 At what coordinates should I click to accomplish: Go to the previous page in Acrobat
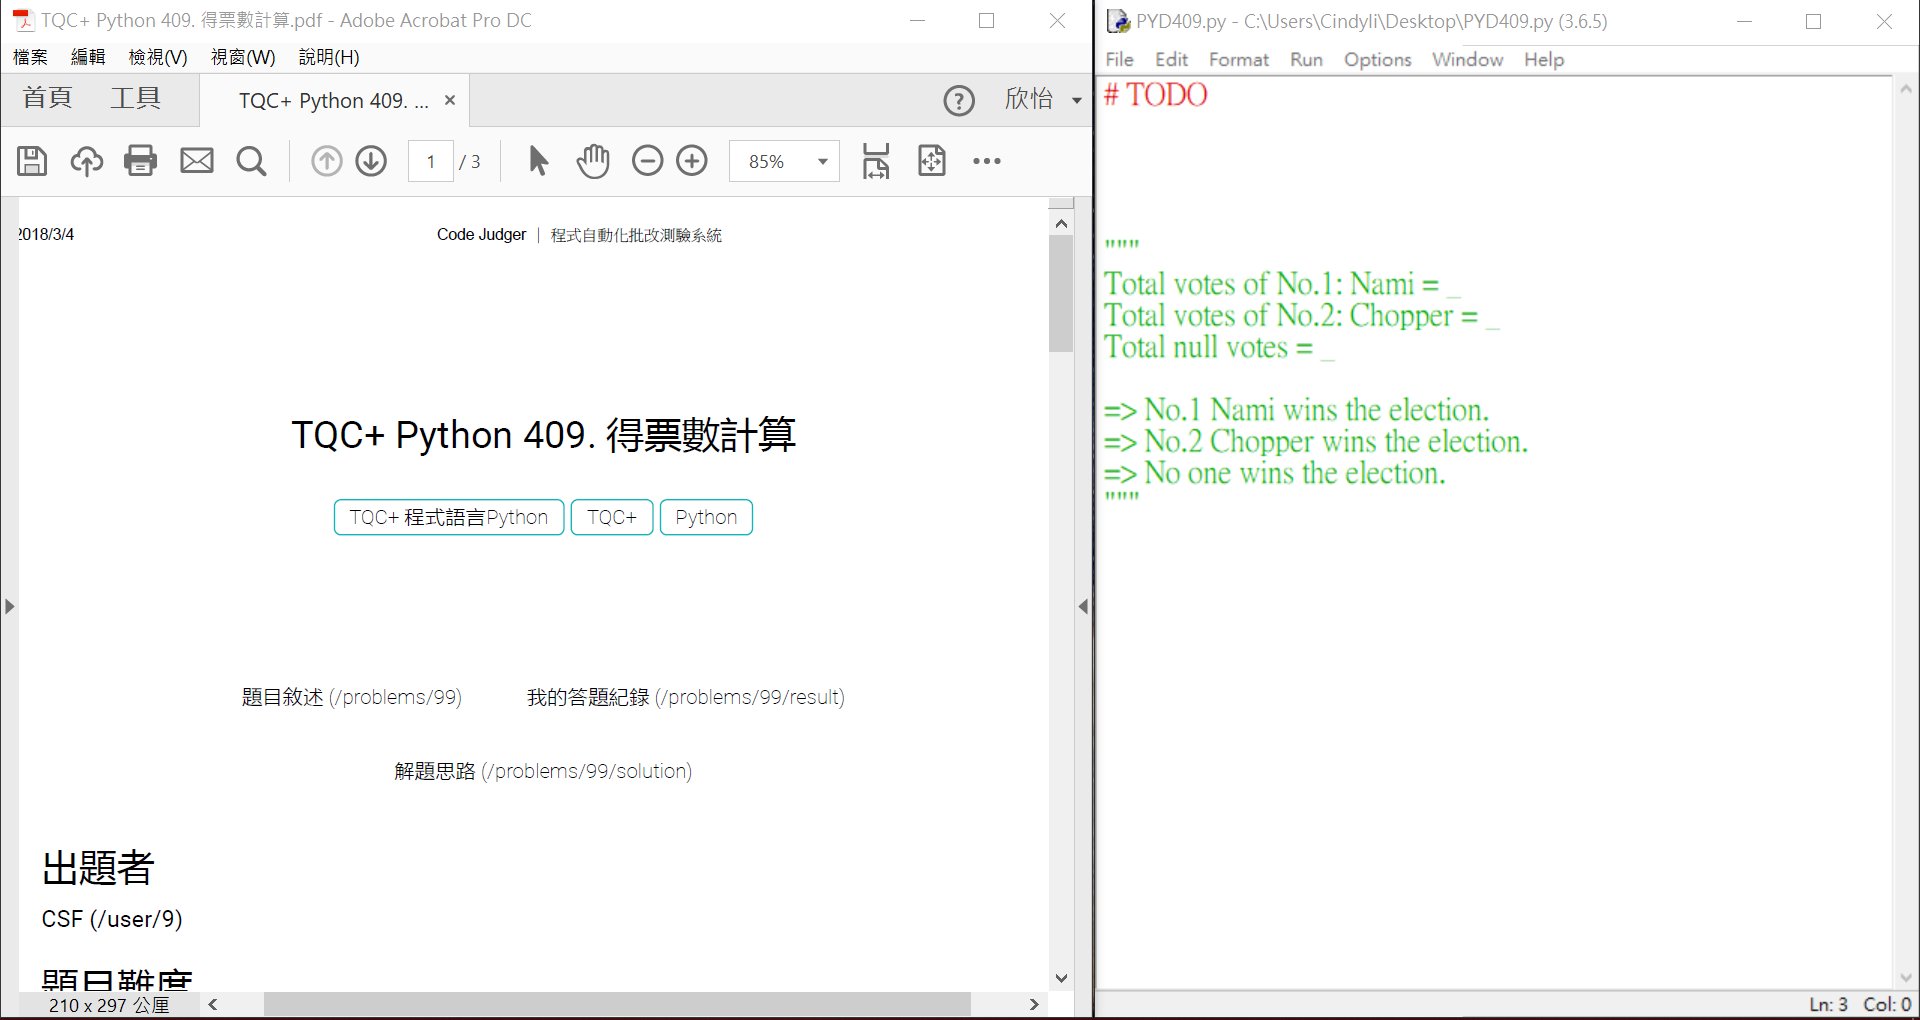point(326,161)
